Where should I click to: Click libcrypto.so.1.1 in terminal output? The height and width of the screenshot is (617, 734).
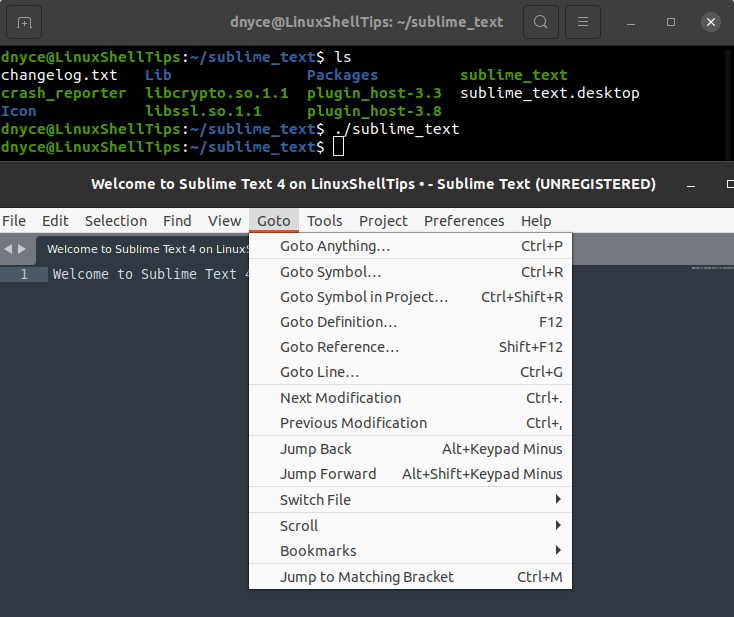click(217, 93)
